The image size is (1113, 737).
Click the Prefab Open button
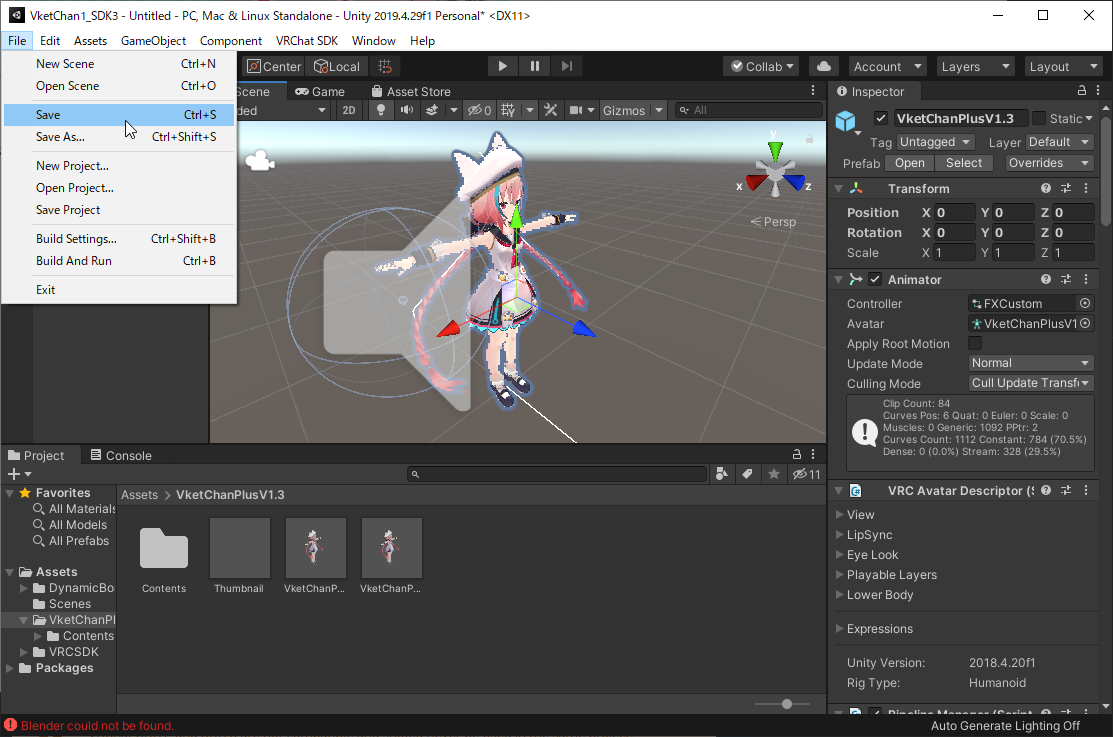[910, 163]
